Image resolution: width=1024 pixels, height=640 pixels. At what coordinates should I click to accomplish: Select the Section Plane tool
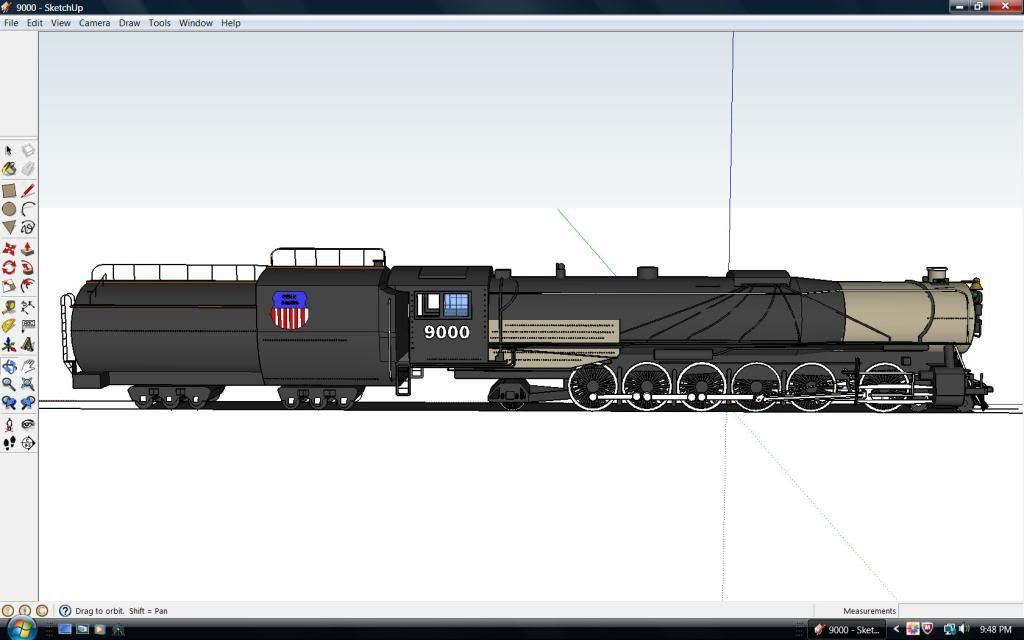pyautogui.click(x=27, y=443)
